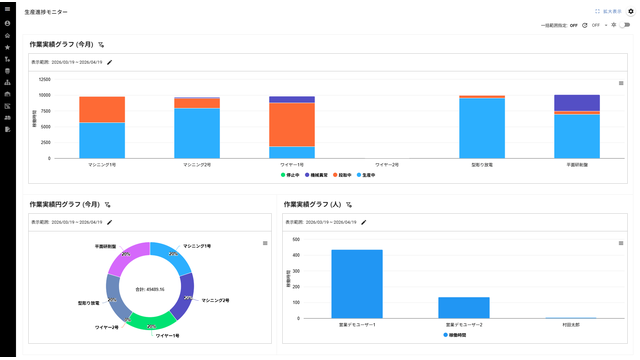
Task: Edit date range of donut chart pencil icon
Action: tap(109, 222)
